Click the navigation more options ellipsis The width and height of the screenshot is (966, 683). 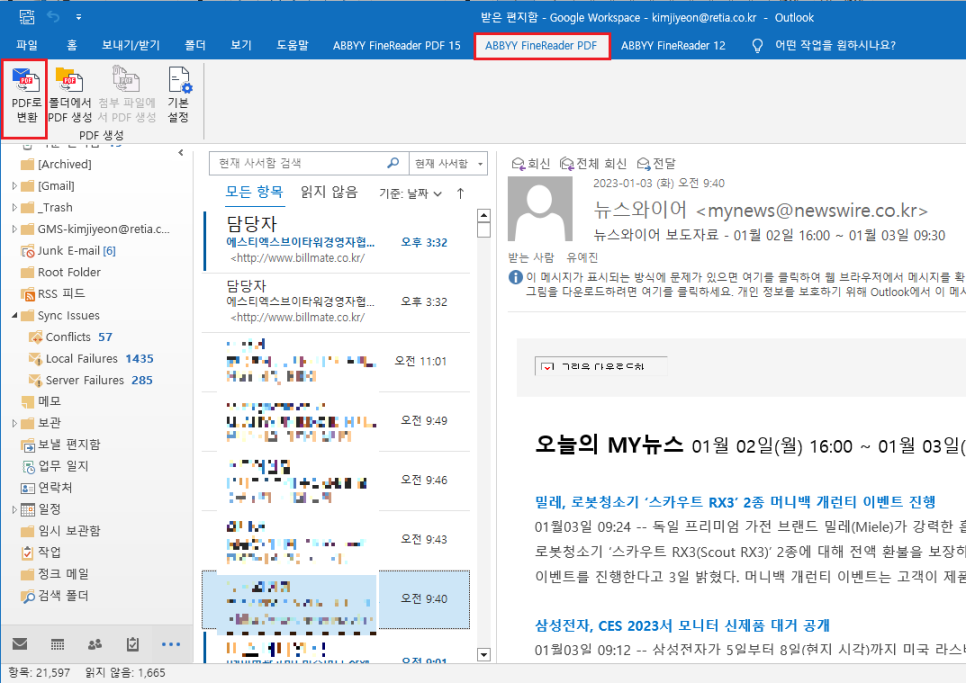pyautogui.click(x=171, y=644)
